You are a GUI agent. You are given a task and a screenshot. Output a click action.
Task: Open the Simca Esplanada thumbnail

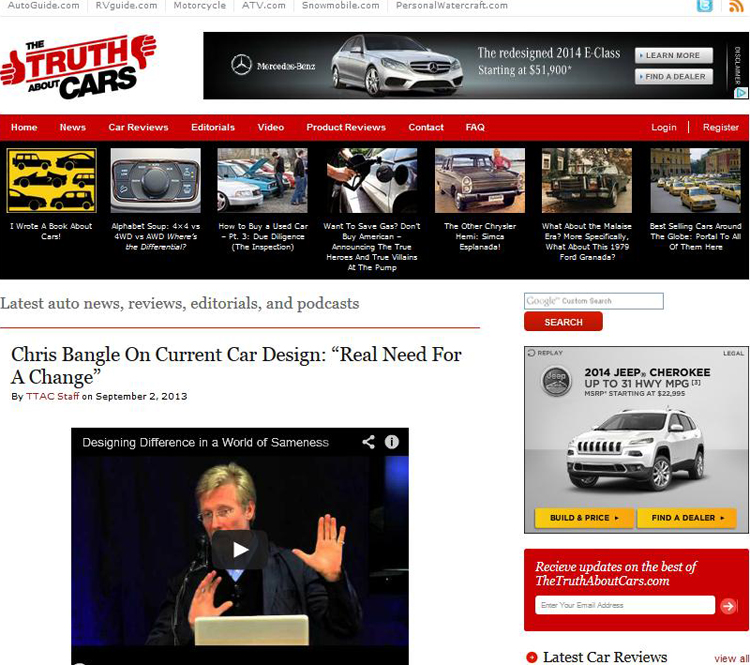(480, 180)
